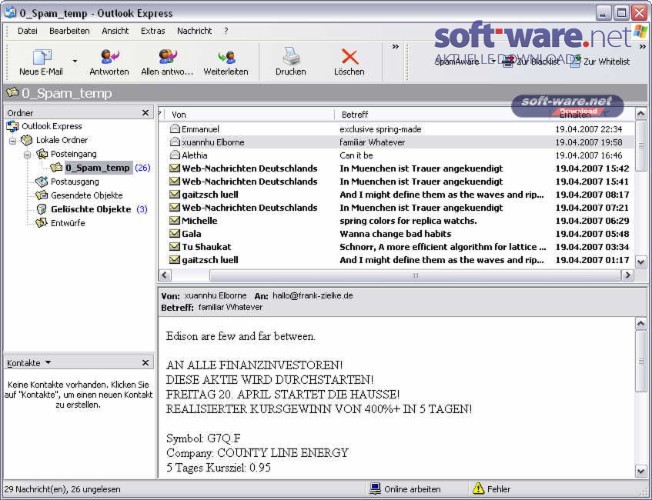This screenshot has height=500, width=652.
Task: Click the Zur Whitelist button
Action: 599,62
